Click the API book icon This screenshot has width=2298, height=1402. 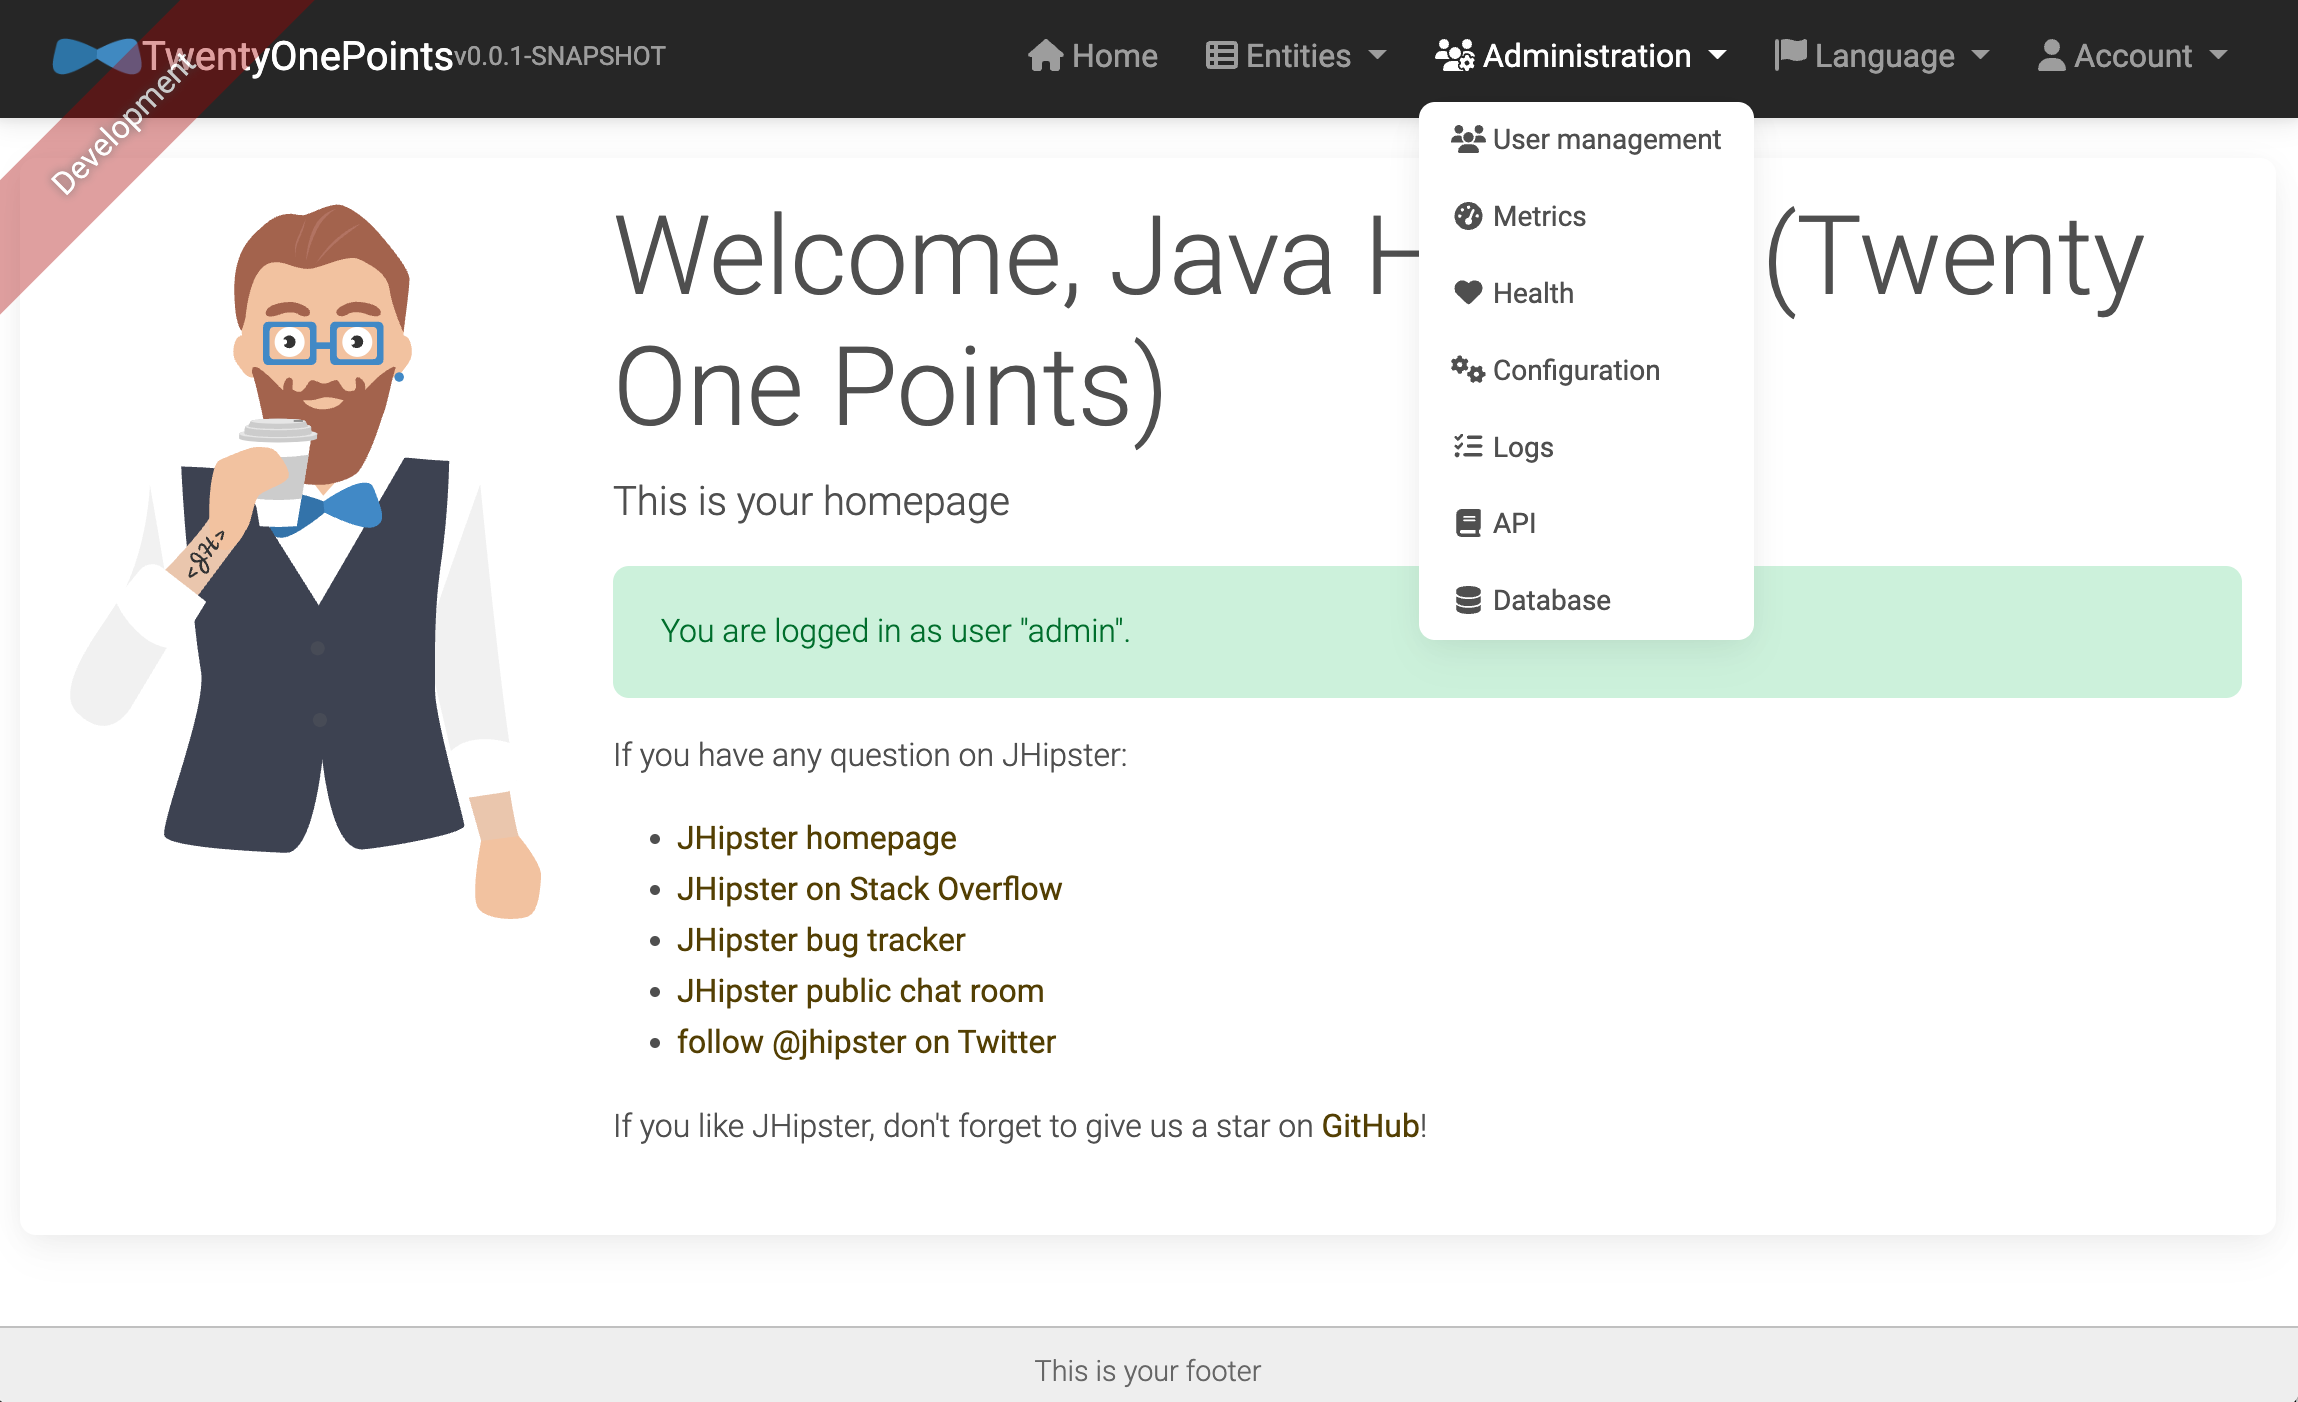(x=1468, y=523)
